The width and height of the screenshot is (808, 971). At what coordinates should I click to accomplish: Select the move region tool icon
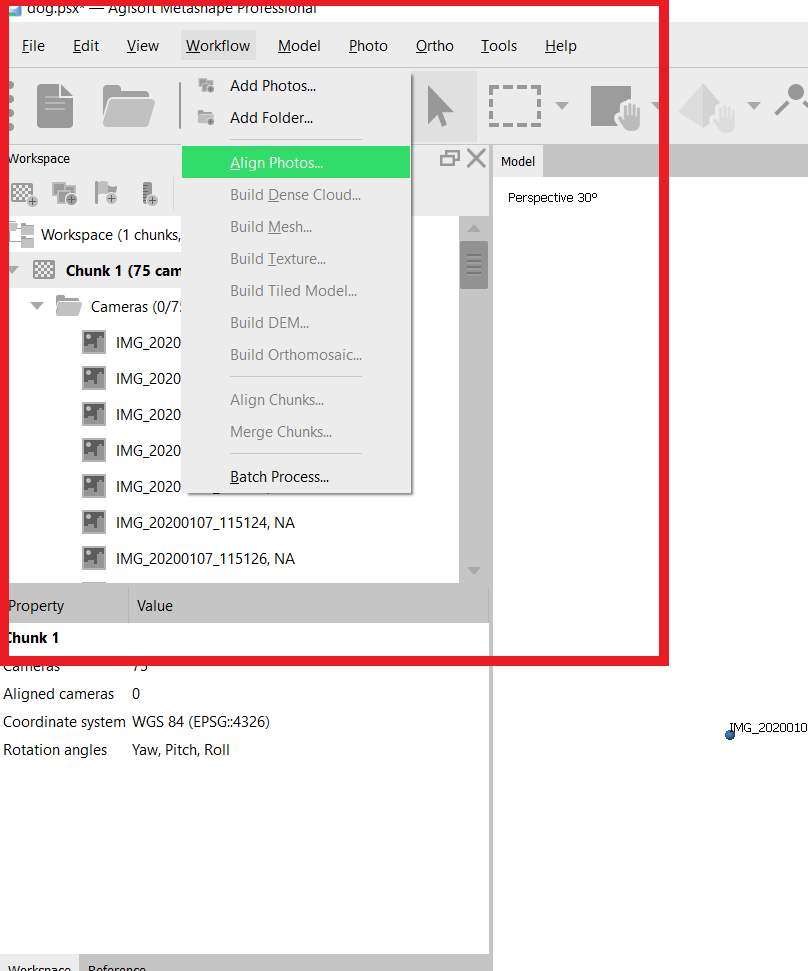point(614,106)
